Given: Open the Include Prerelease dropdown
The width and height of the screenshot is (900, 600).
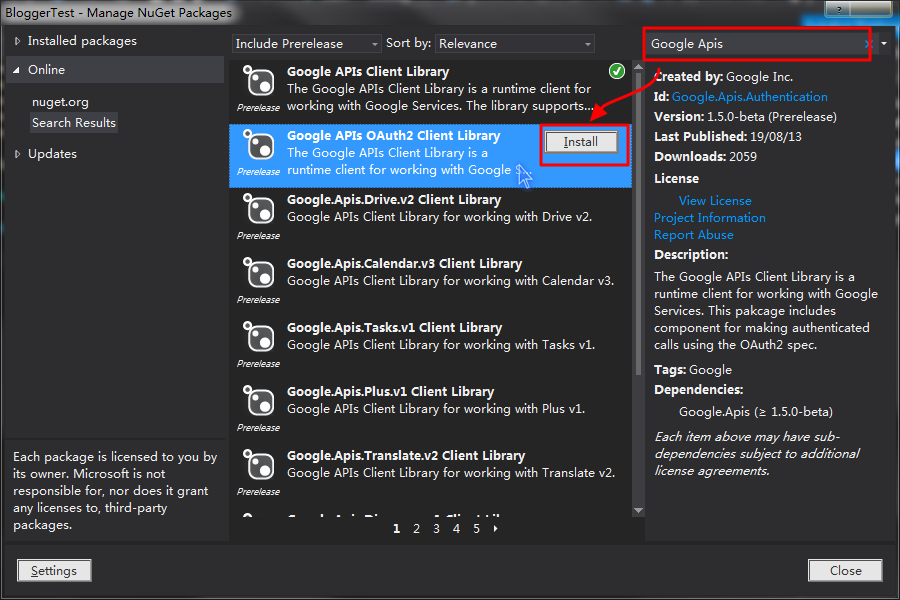Looking at the screenshot, I should (x=307, y=44).
